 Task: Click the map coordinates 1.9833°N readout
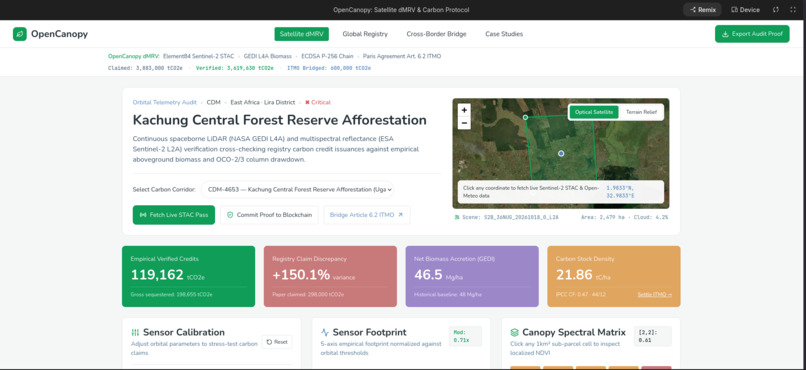tap(620, 192)
